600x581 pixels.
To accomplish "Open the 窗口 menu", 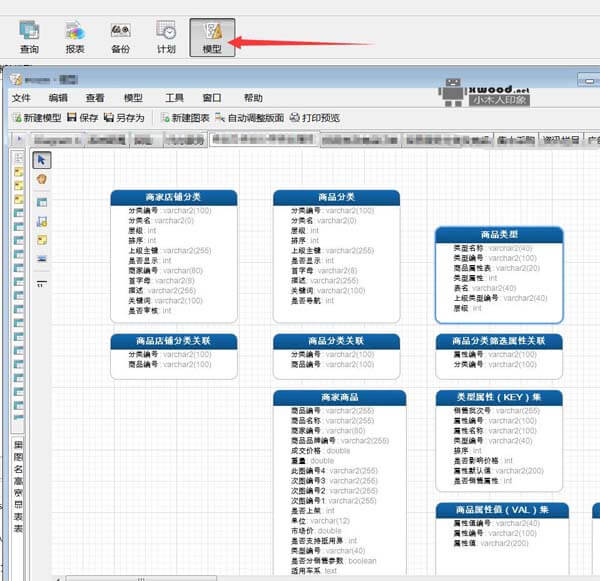I will pyautogui.click(x=212, y=98).
